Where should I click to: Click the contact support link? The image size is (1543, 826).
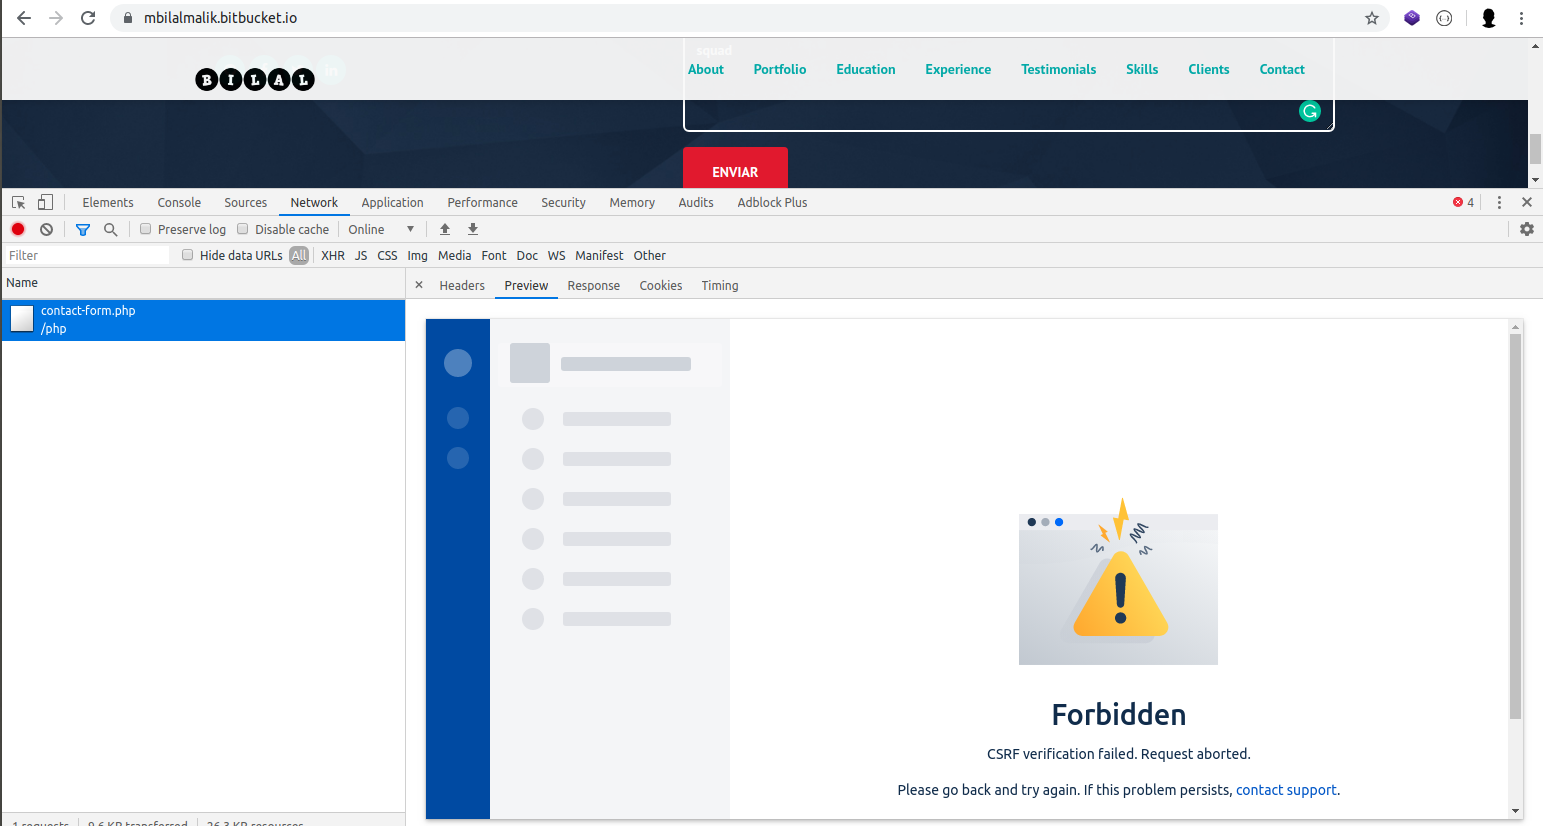(x=1286, y=790)
